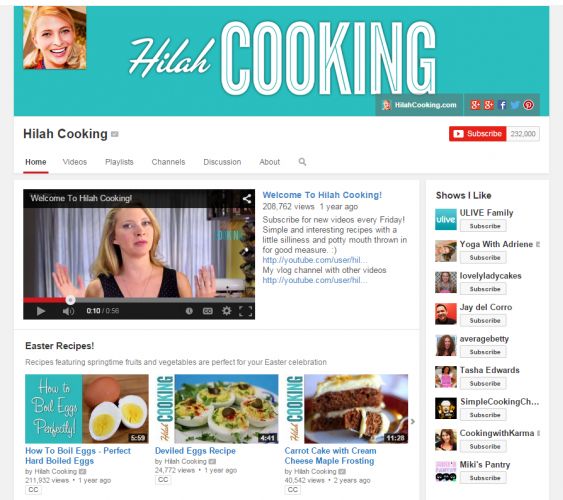Screen dimensions: 563x500
Task: Open the Pinterest icon in banner
Action: tap(528, 105)
